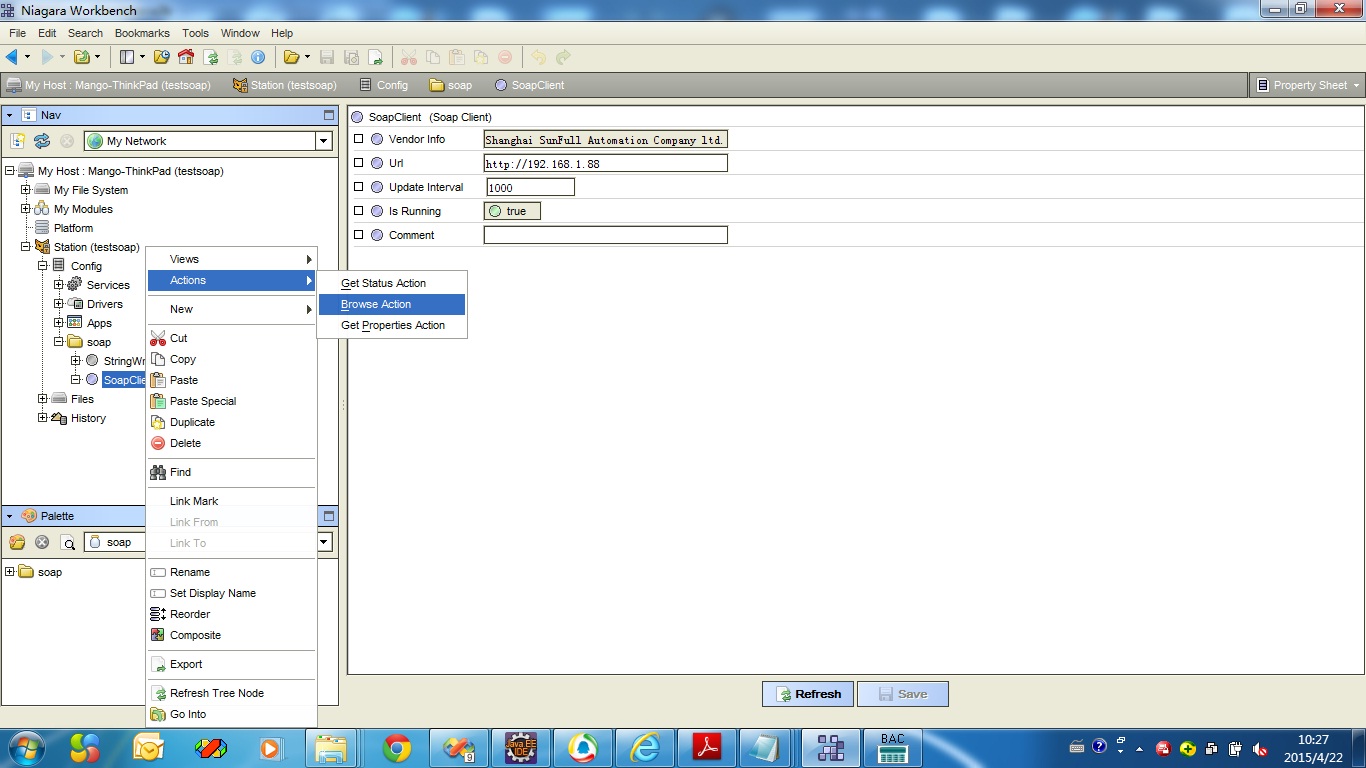Click My Host icon in breadcrumb bar
The width and height of the screenshot is (1366, 768).
tap(14, 85)
